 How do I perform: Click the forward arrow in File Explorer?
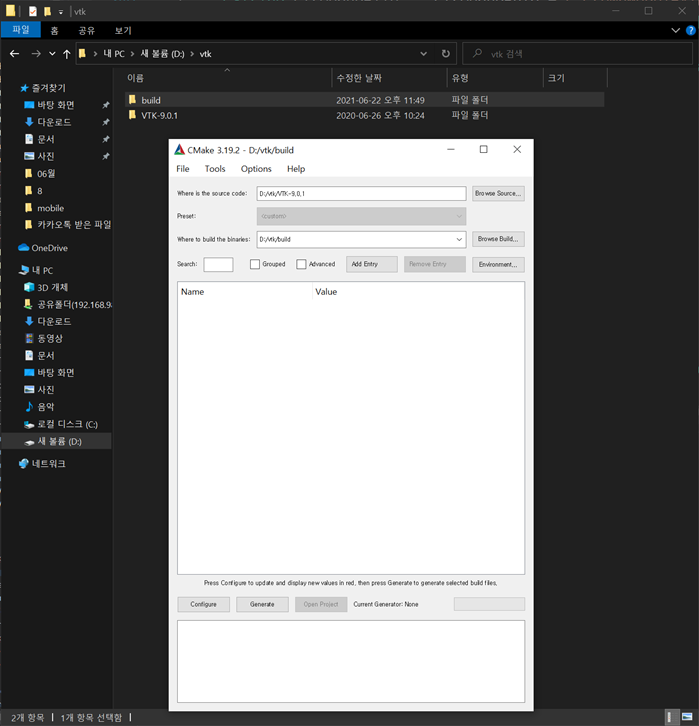tap(36, 54)
